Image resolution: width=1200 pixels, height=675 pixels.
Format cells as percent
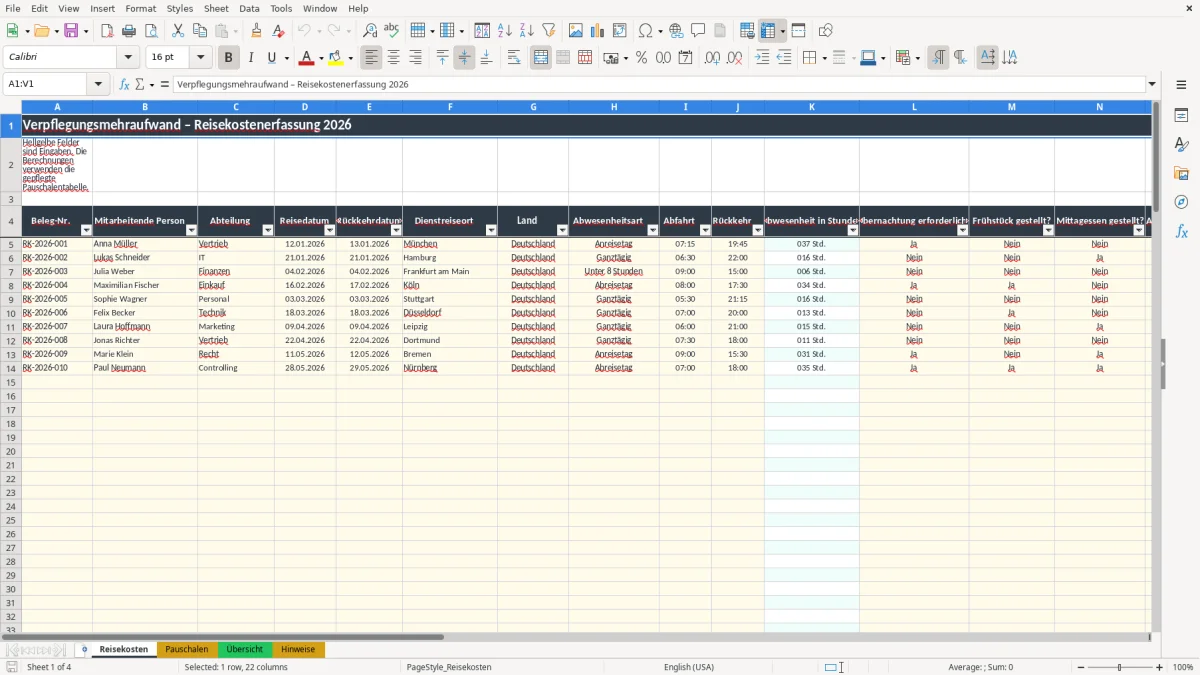click(641, 58)
